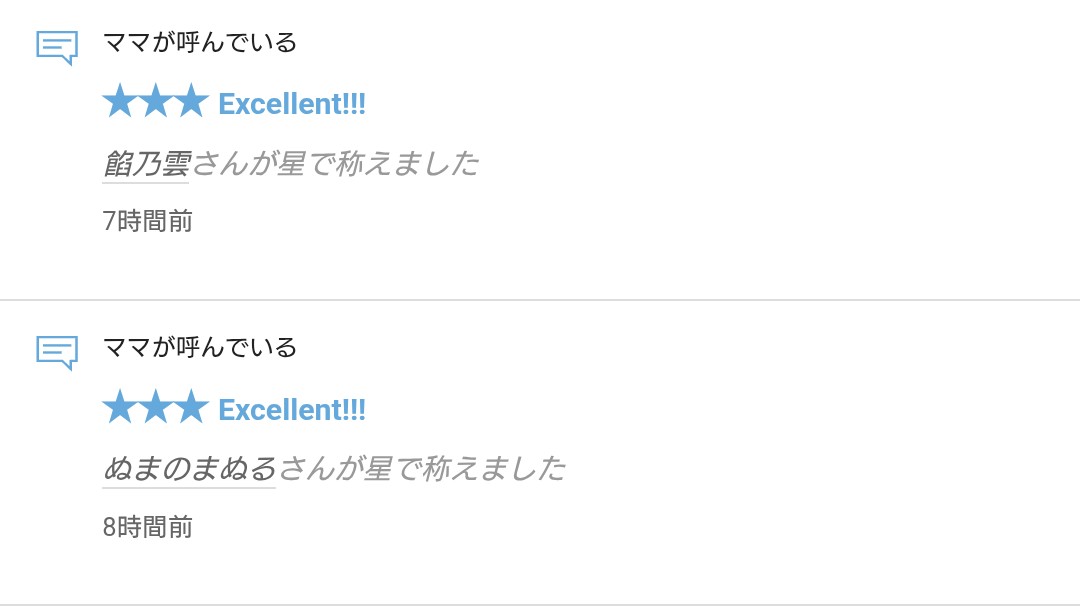Viewport: 1080px width, 611px height.
Task: Open the user profile link 餡乃雲
Action: coord(146,164)
